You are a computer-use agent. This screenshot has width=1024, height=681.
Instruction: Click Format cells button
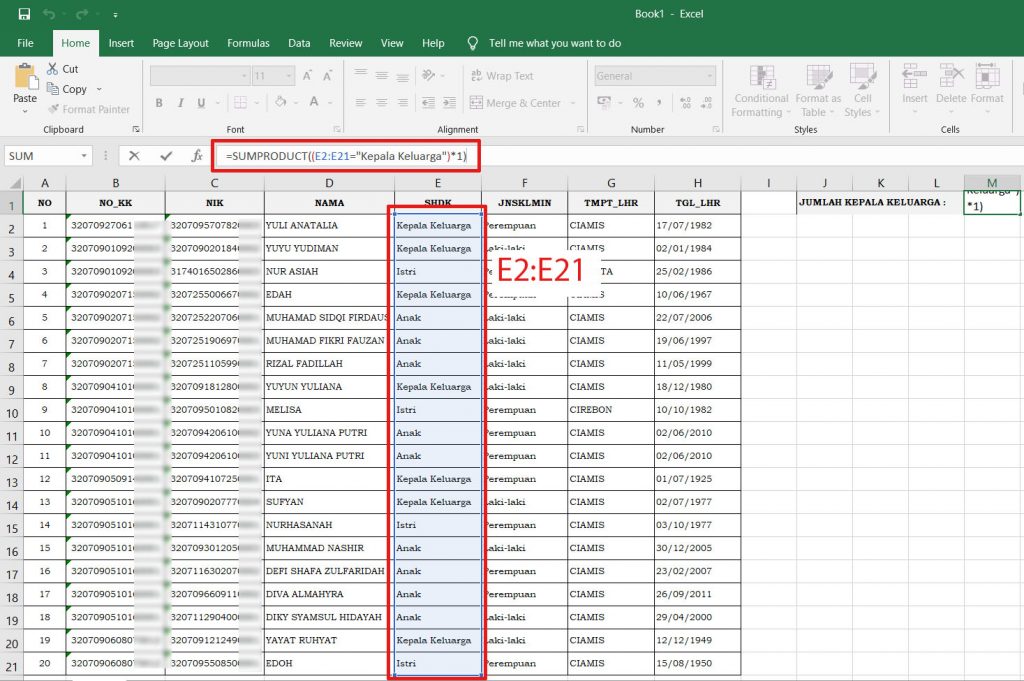[987, 88]
